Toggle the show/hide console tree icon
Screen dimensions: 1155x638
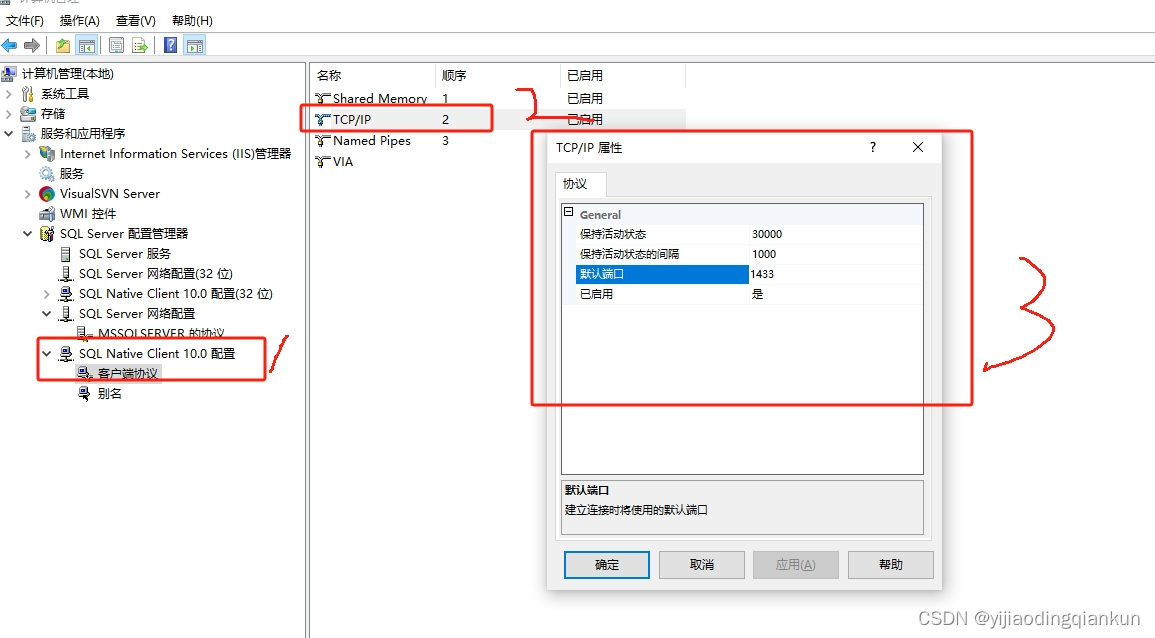(87, 46)
